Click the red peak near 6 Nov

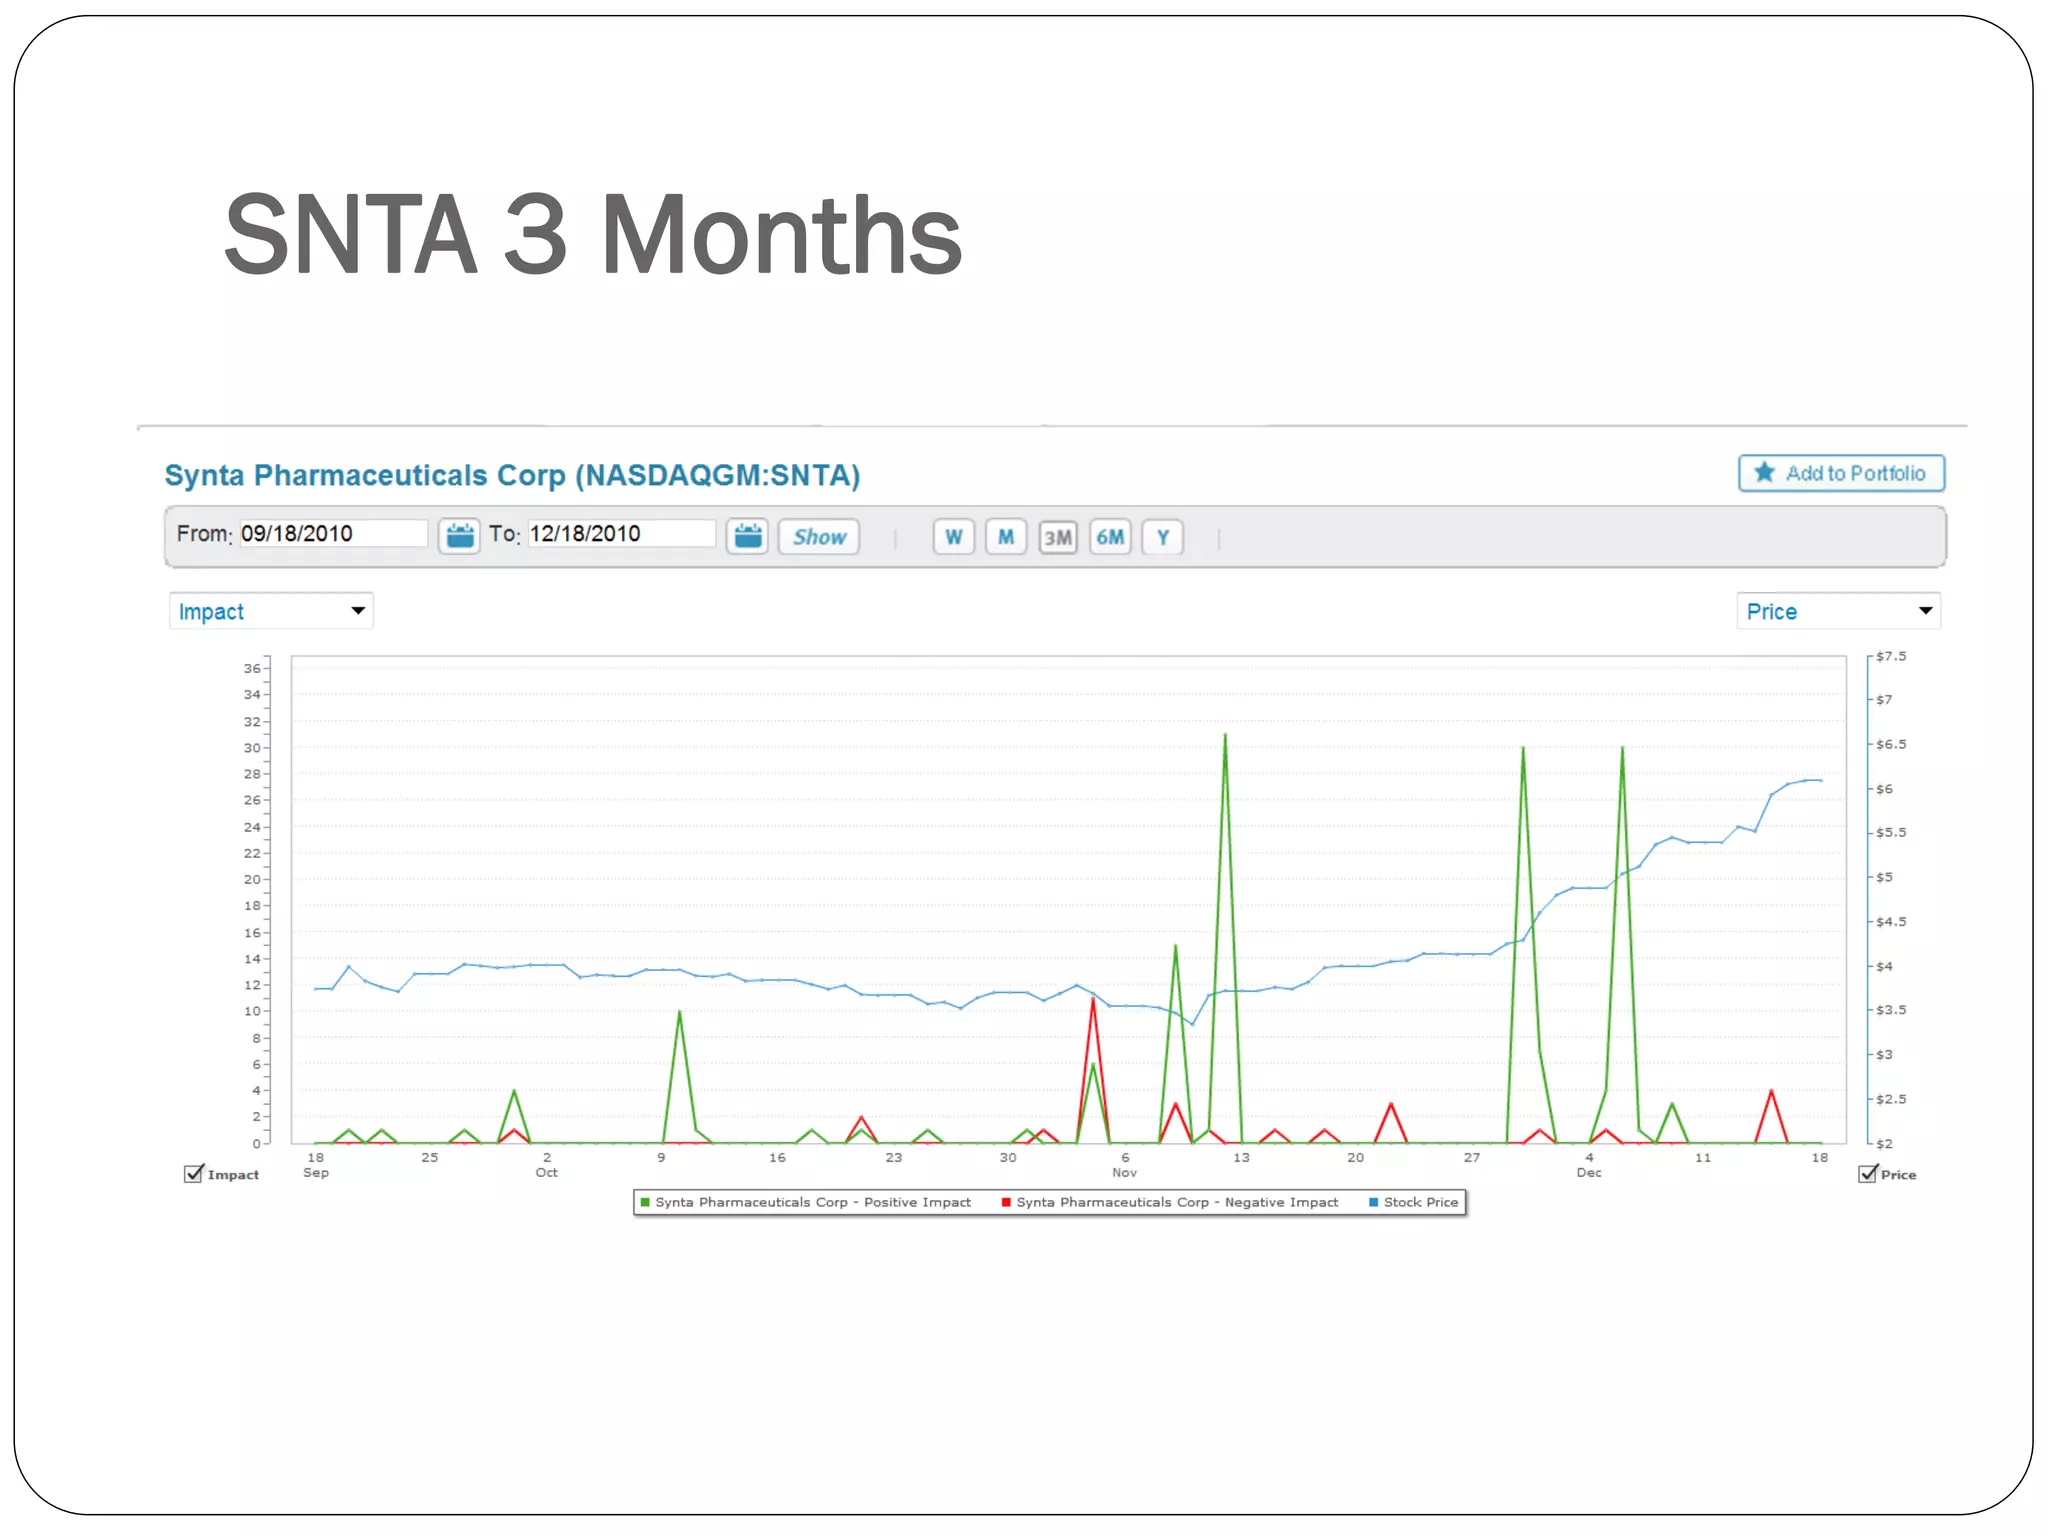coord(1093,1000)
